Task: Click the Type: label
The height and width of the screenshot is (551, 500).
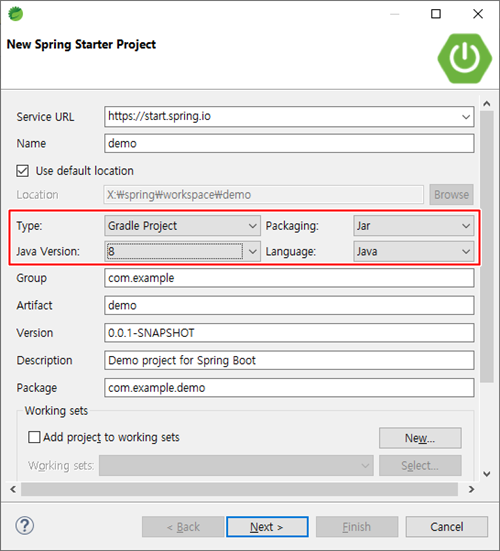Action: point(29,226)
